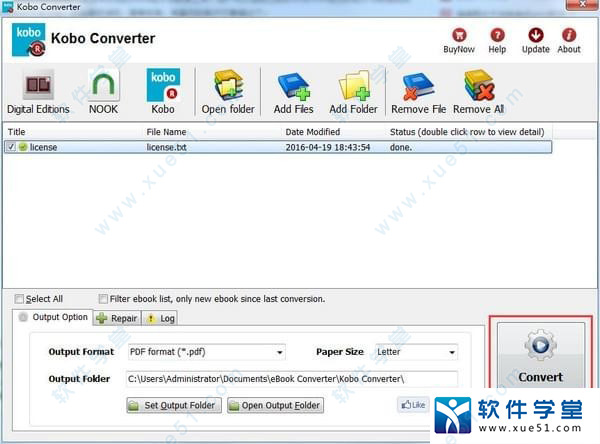
Task: Enable the Select All checkbox
Action: click(19, 299)
